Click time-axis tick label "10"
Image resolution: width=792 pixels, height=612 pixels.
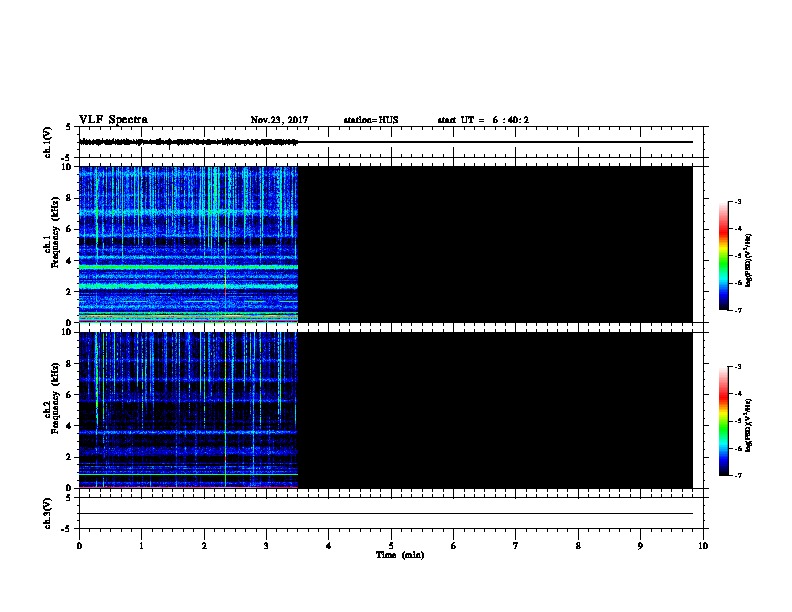tap(703, 545)
